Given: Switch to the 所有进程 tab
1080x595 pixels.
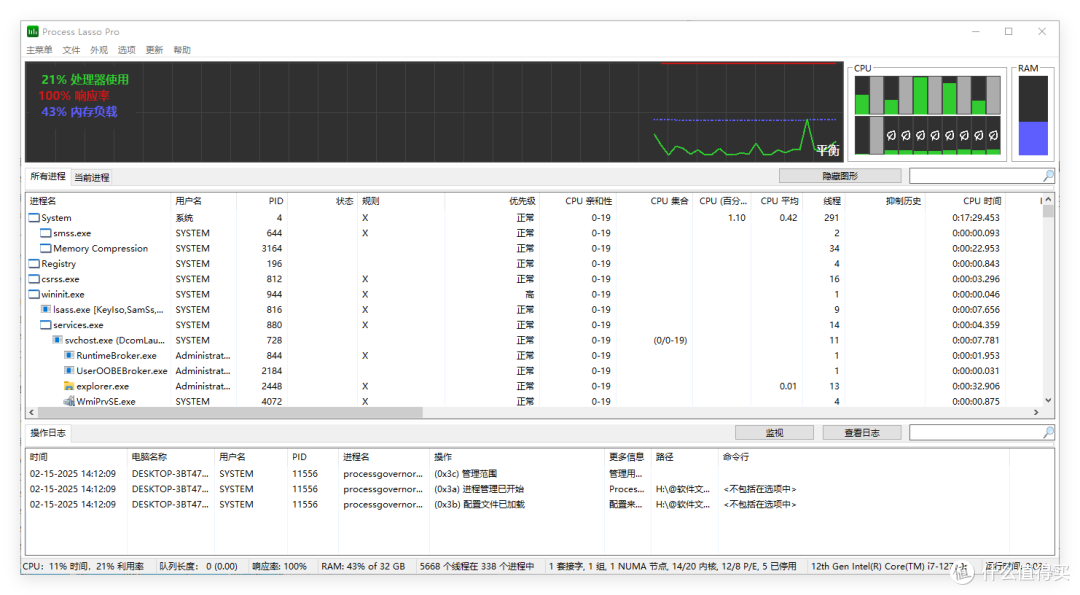Looking at the screenshot, I should click(x=48, y=176).
